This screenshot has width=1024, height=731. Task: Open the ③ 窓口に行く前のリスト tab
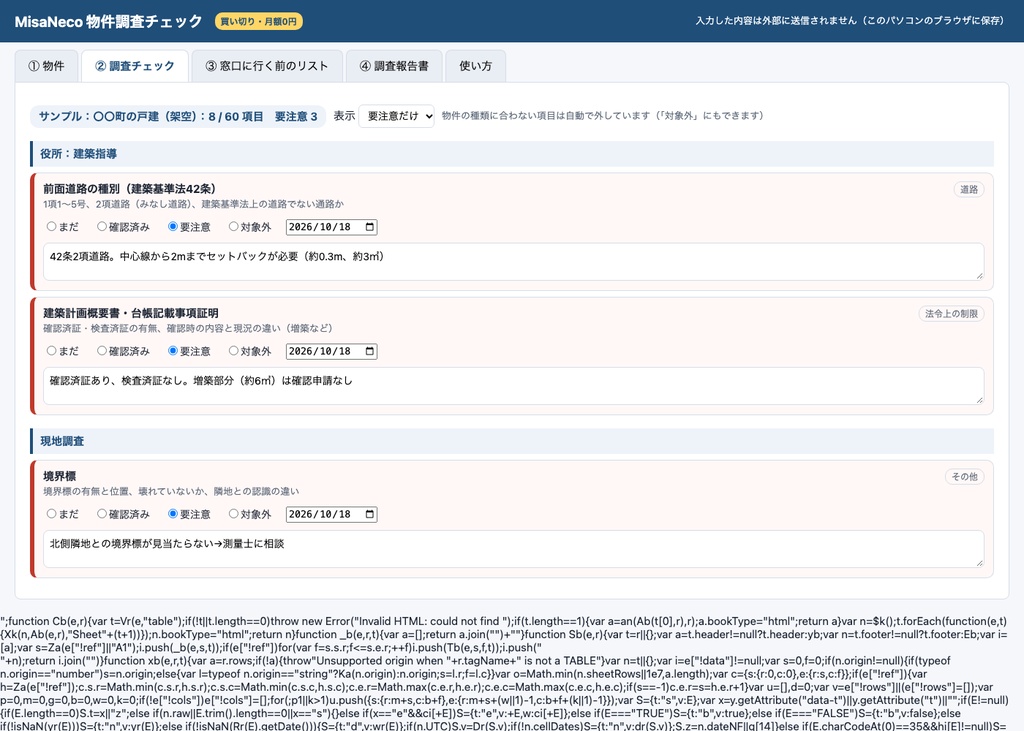[266, 66]
